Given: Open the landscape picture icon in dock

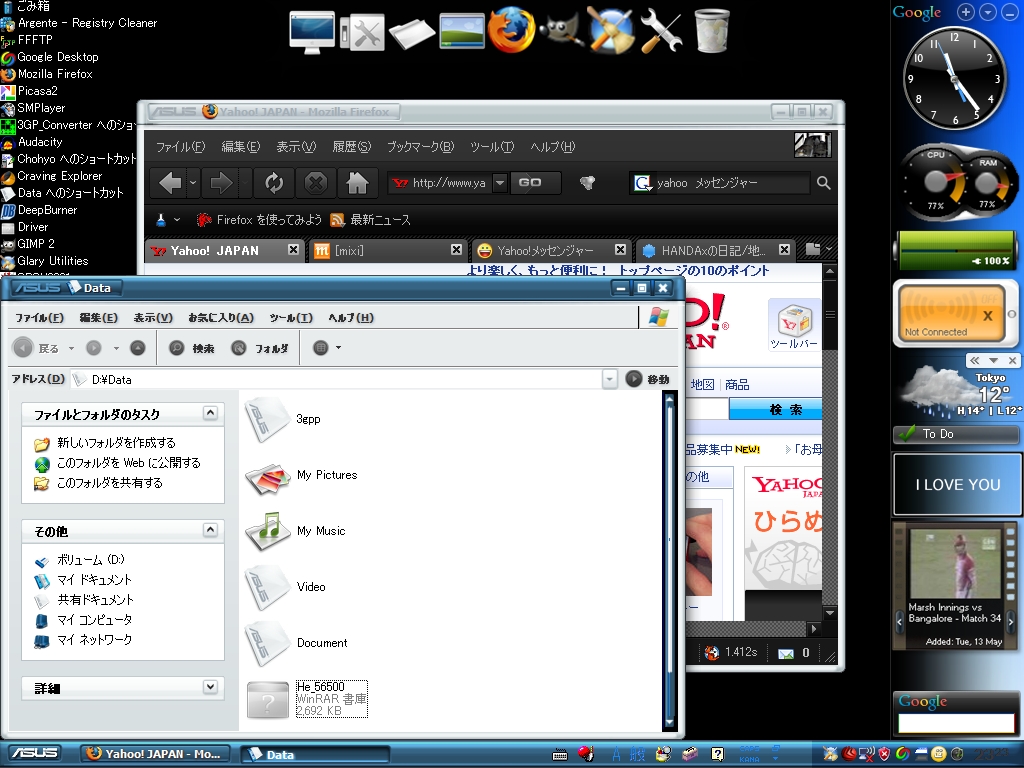Looking at the screenshot, I should click(462, 32).
